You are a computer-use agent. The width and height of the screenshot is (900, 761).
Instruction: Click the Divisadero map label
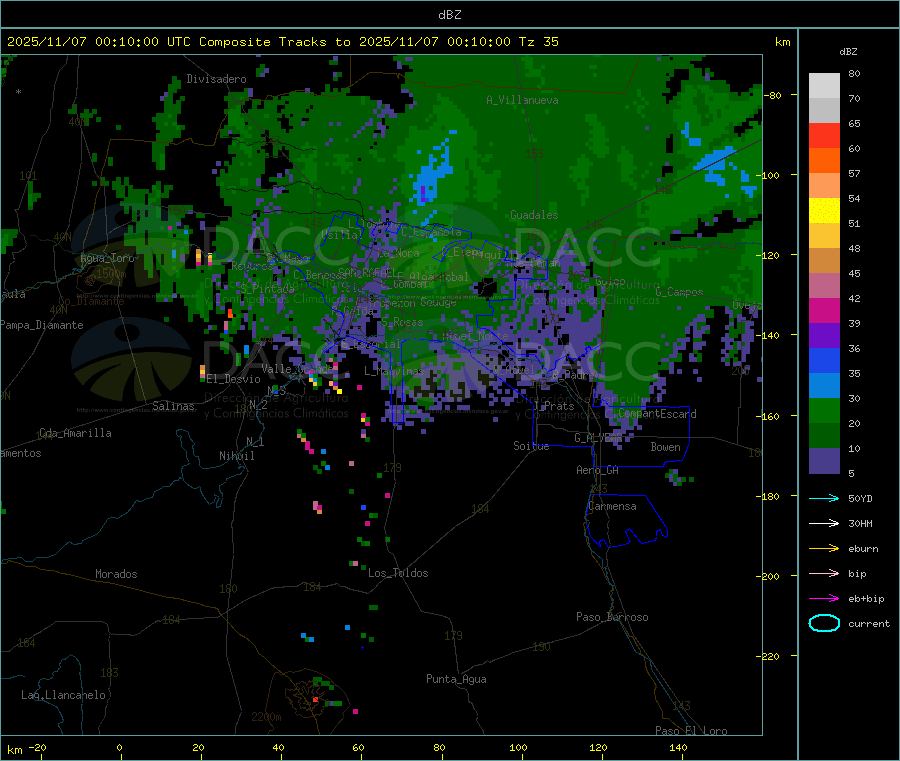[216, 79]
